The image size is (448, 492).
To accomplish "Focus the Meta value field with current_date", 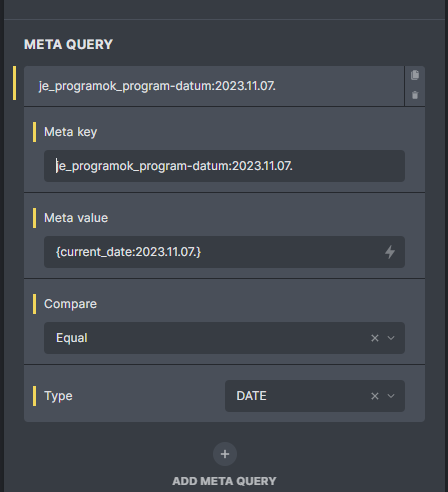I will pos(213,252).
